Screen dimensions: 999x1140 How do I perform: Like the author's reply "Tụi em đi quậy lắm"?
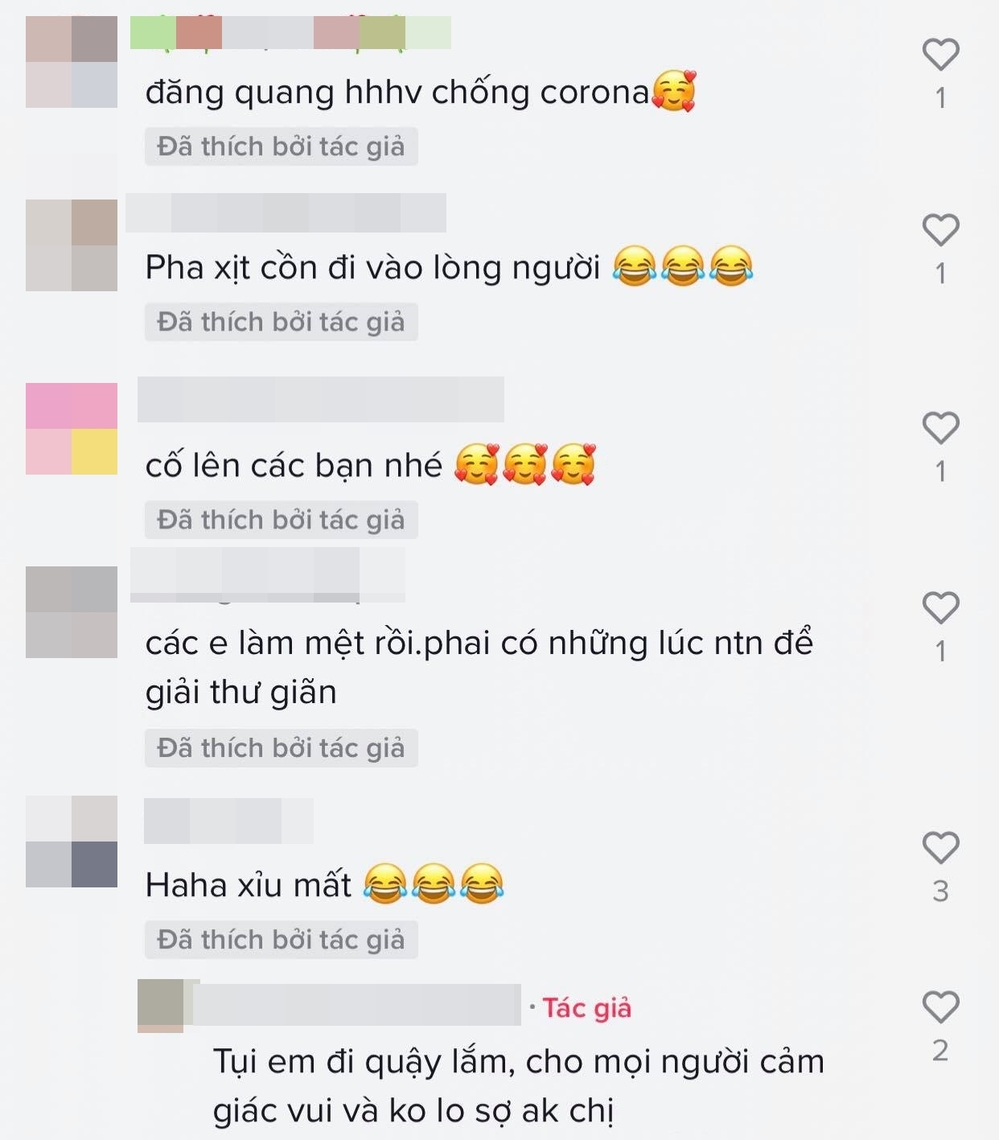[x=941, y=1007]
